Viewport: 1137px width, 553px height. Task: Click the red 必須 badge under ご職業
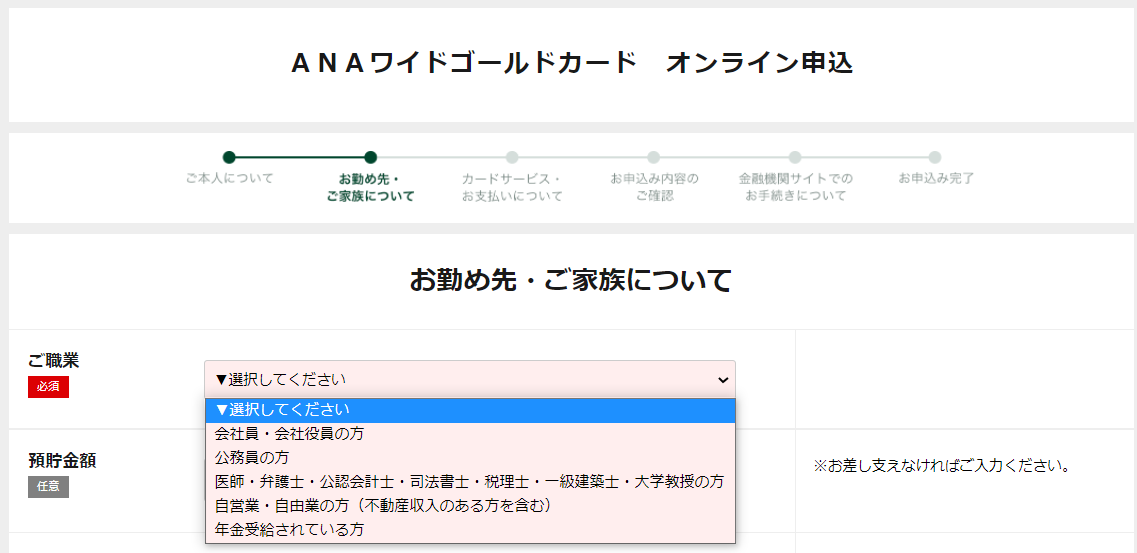48,387
